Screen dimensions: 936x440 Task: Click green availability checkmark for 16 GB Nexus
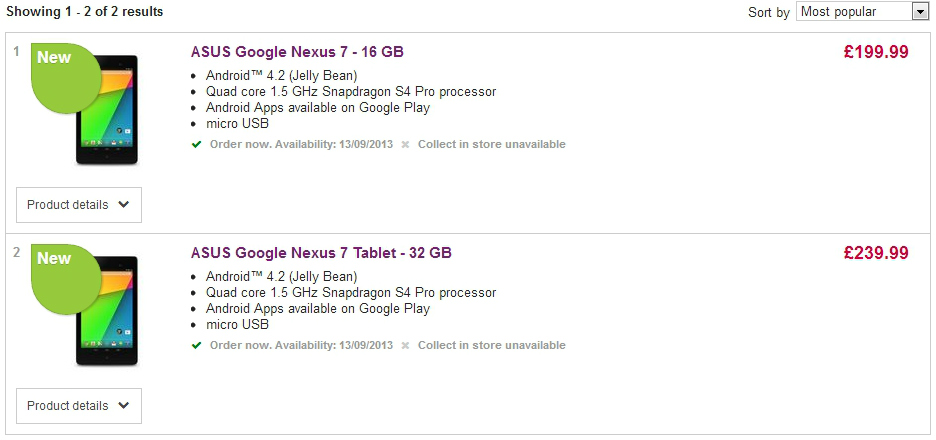[196, 144]
